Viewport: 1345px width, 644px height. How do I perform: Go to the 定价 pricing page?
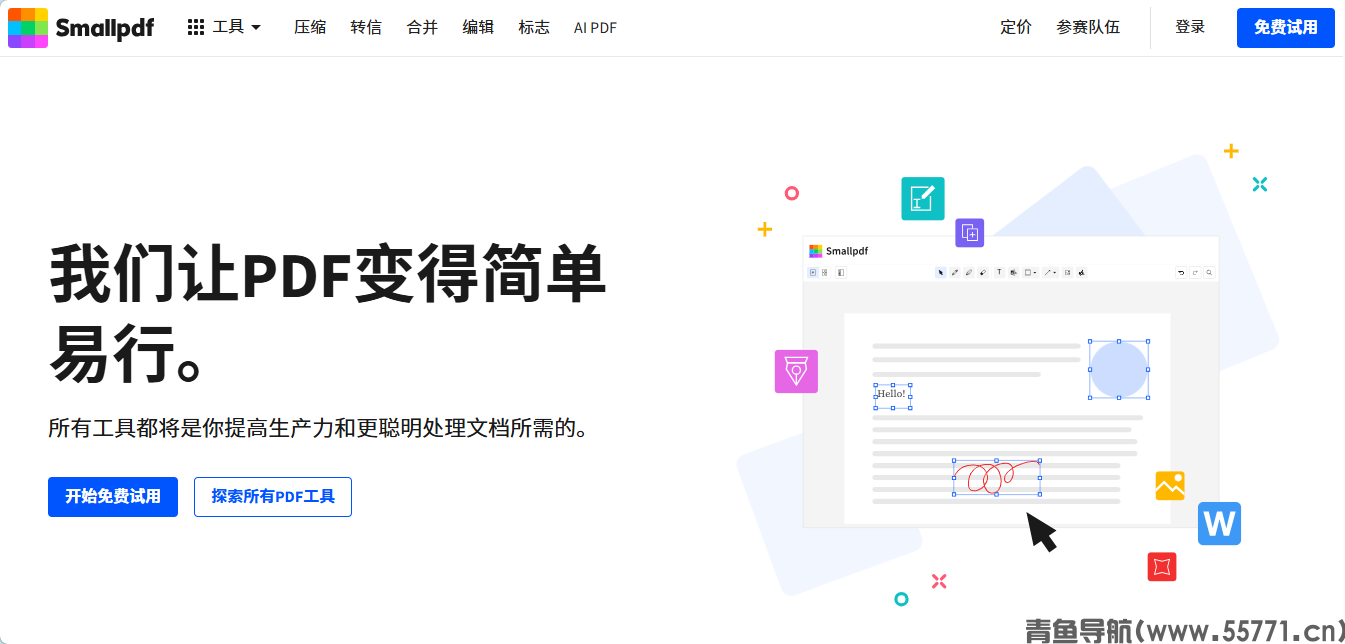click(x=1016, y=28)
